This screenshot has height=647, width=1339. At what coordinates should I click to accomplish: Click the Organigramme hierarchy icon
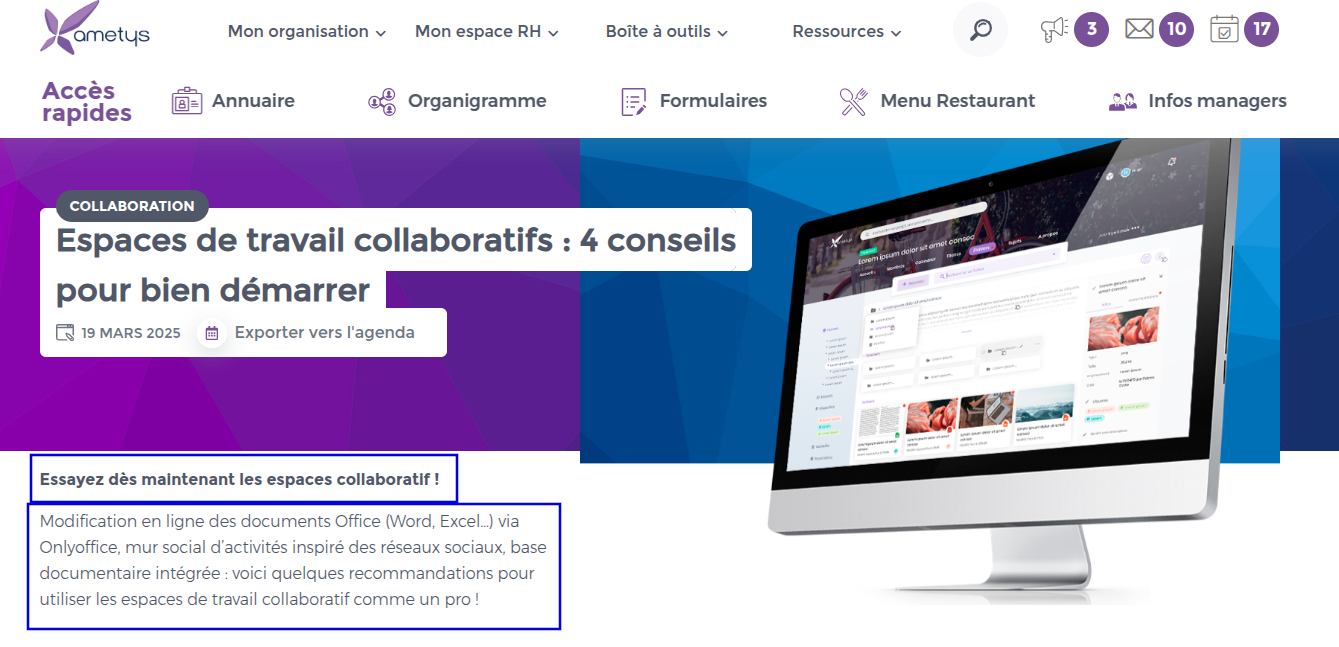(x=382, y=101)
